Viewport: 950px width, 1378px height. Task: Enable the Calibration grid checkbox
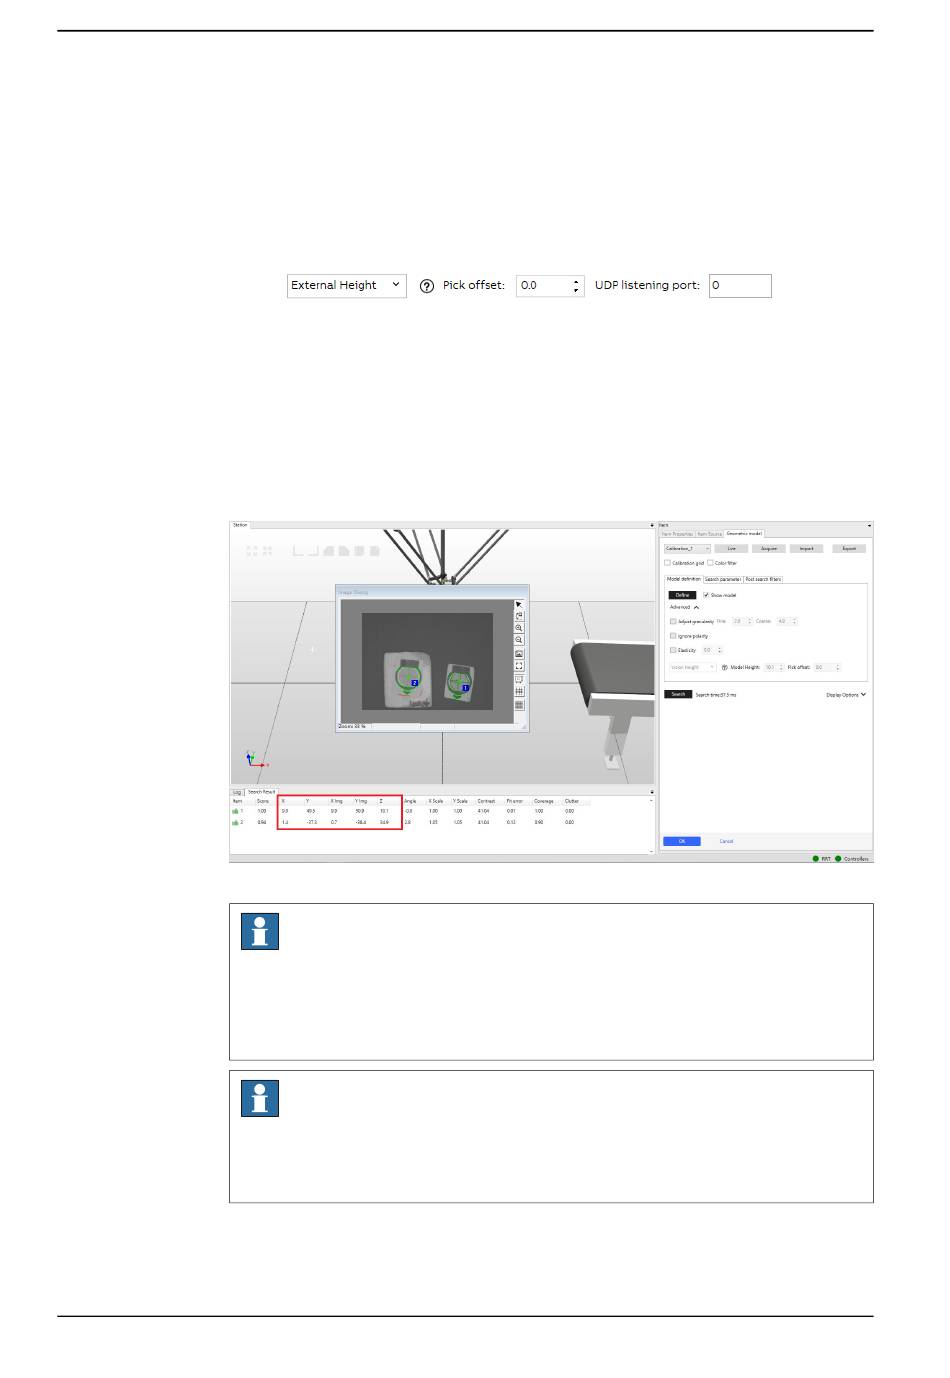coord(668,563)
